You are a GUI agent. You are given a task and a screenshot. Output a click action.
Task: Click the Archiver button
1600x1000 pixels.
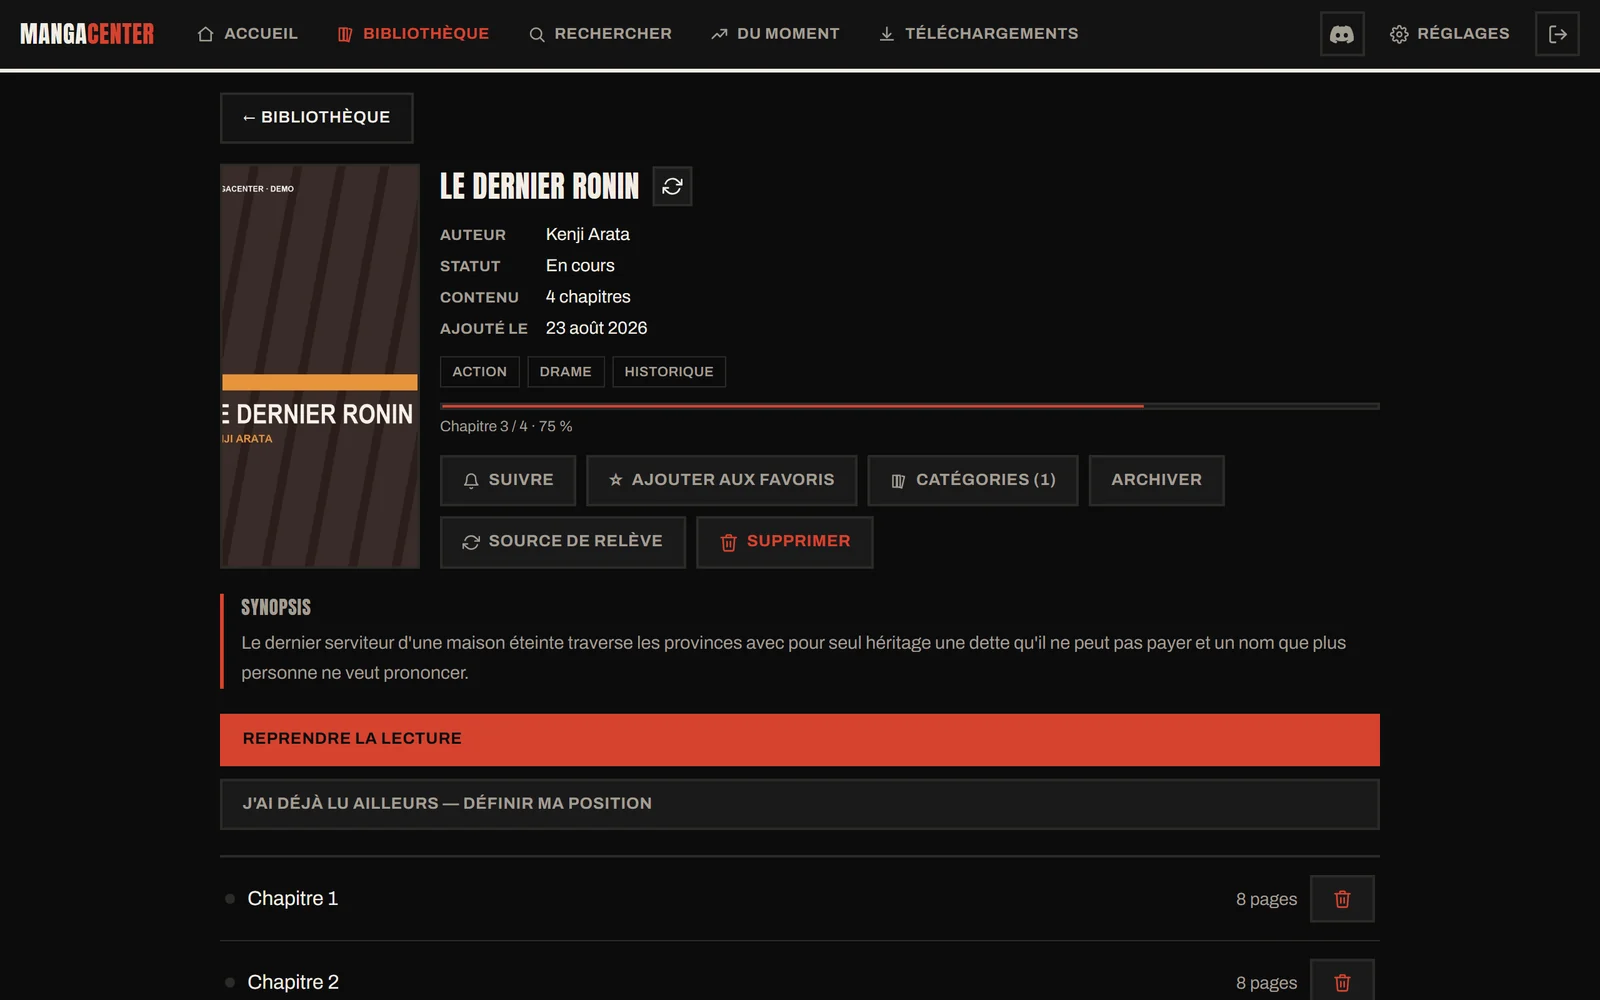pyautogui.click(x=1157, y=480)
